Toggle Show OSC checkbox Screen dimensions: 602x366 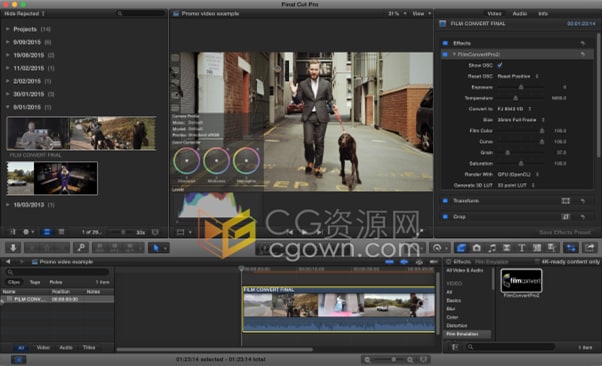(x=499, y=65)
